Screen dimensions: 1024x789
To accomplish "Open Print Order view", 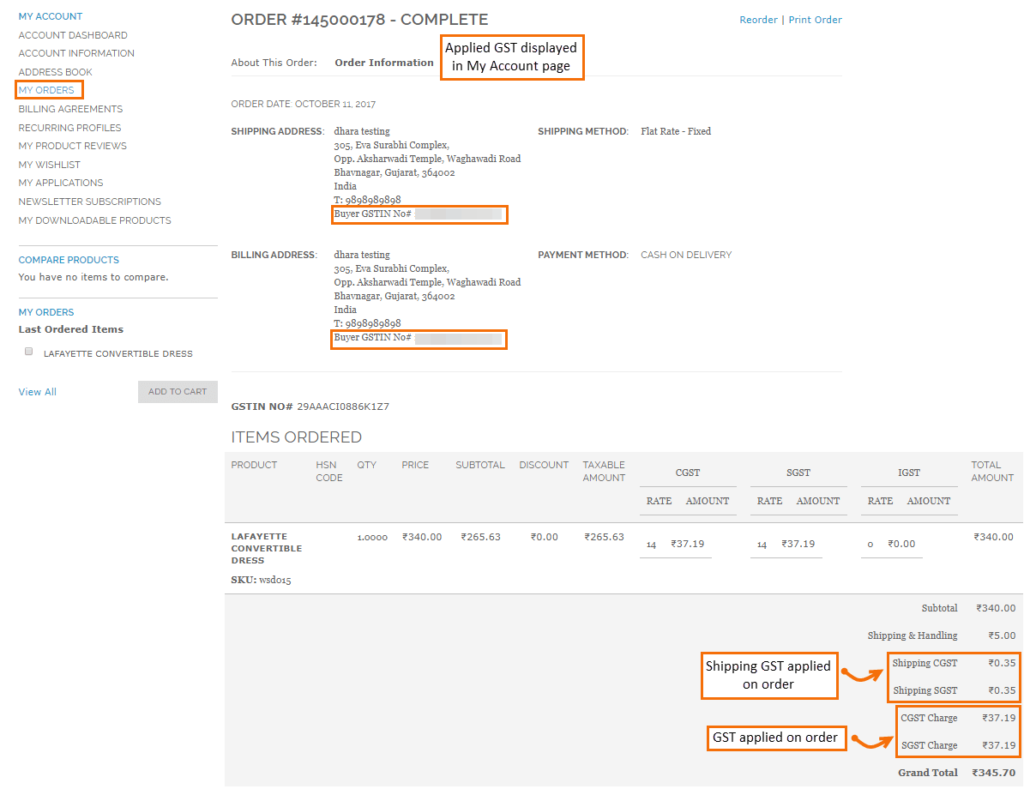I will coord(814,19).
